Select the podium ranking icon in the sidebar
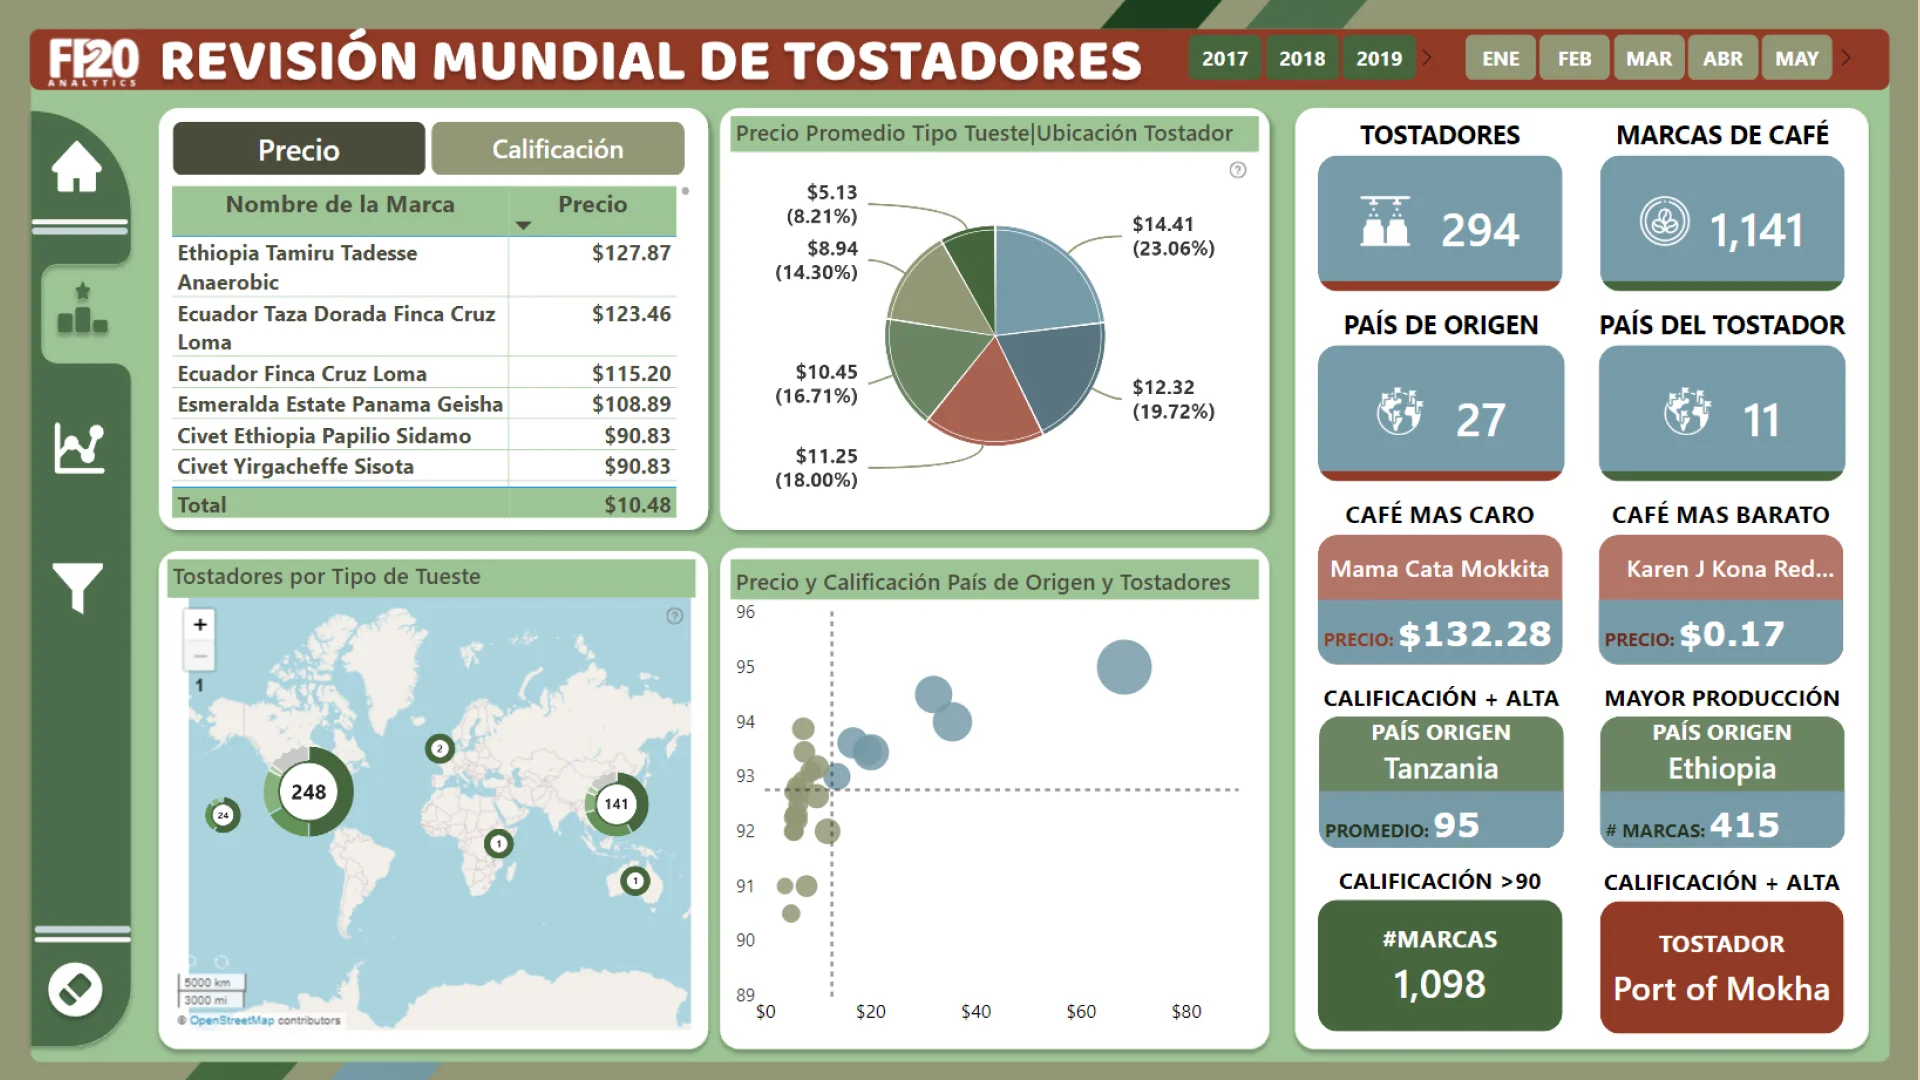This screenshot has height=1080, width=1920. pyautogui.click(x=82, y=308)
